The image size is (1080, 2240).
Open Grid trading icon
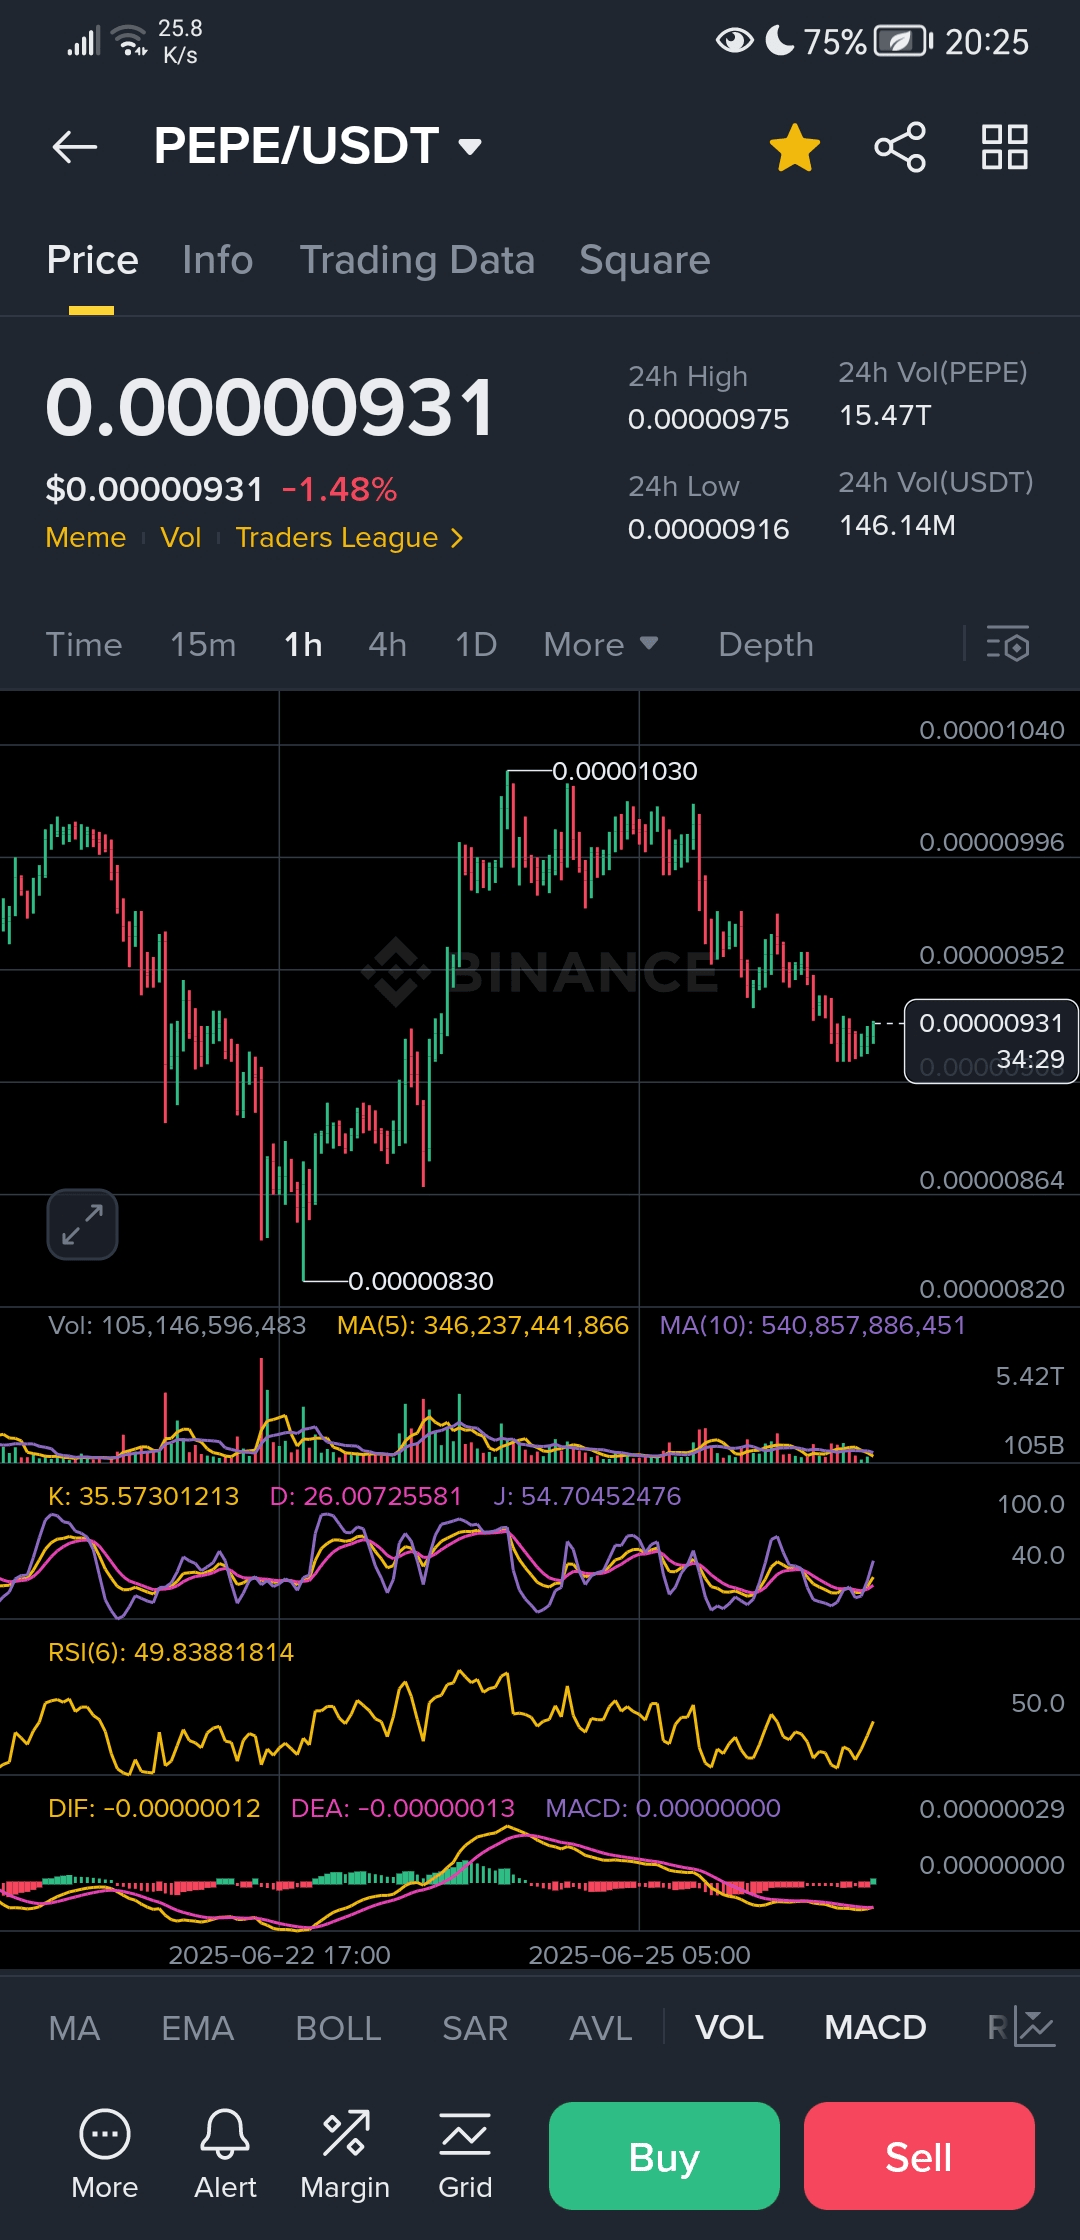pyautogui.click(x=465, y=2155)
